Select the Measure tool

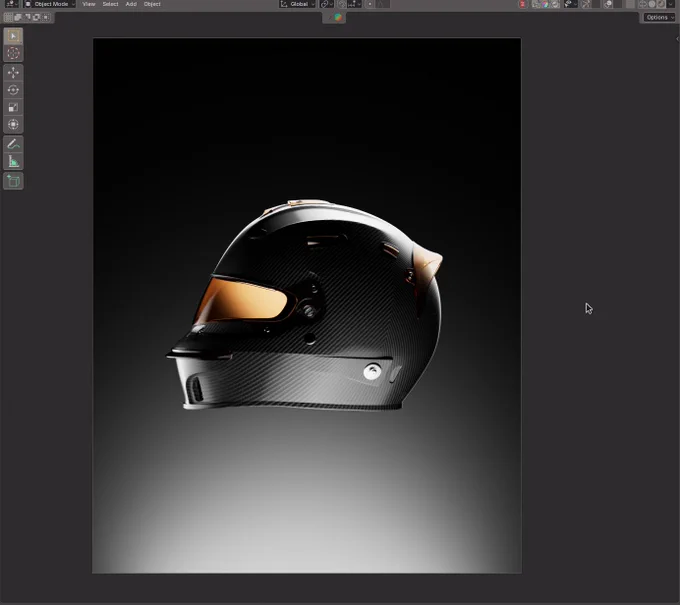click(13, 161)
